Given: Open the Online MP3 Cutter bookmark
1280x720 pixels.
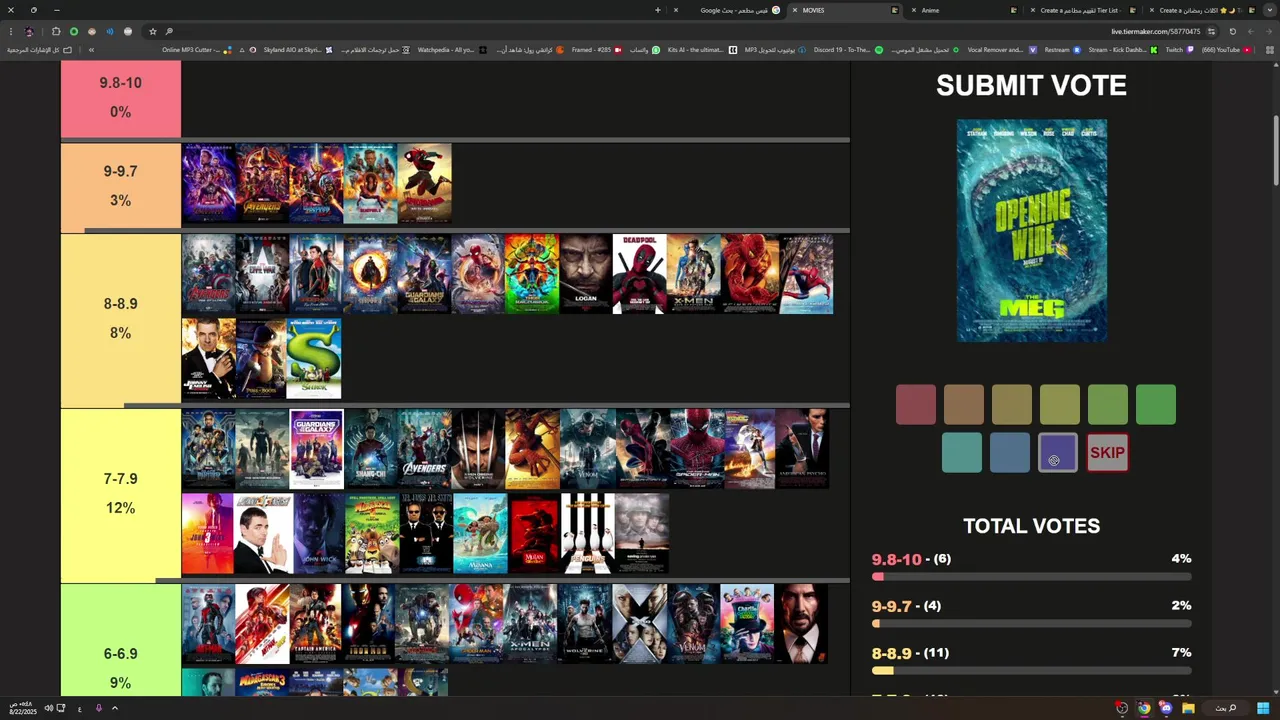Looking at the screenshot, I should click(197, 50).
